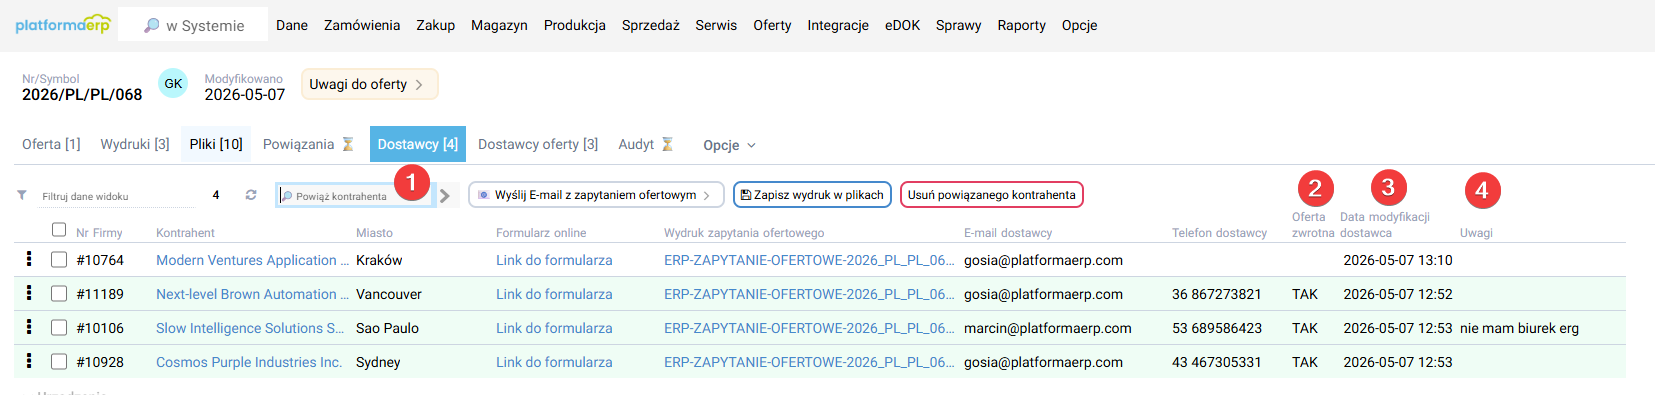1655x395 pixels.
Task: Switch to the Wydruki [3] tab
Action: [135, 144]
